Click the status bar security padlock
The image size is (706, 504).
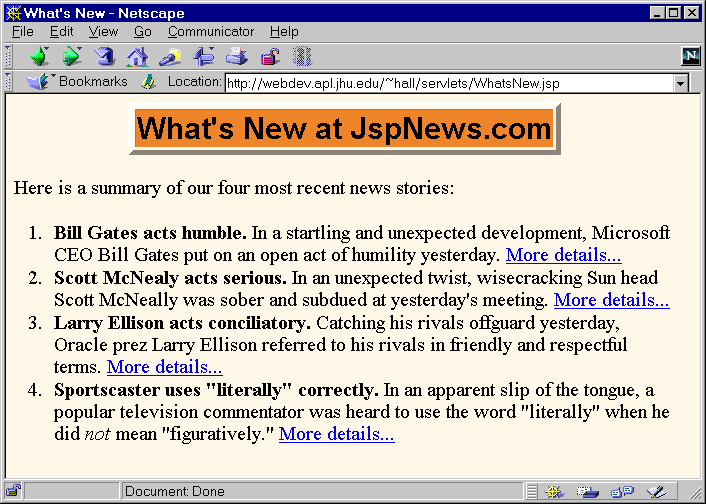pyautogui.click(x=14, y=490)
